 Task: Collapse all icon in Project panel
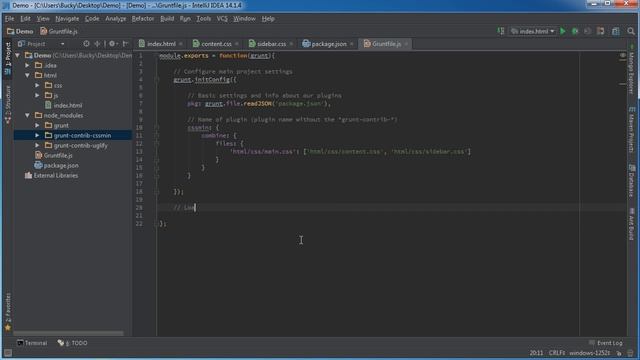[x=97, y=44]
